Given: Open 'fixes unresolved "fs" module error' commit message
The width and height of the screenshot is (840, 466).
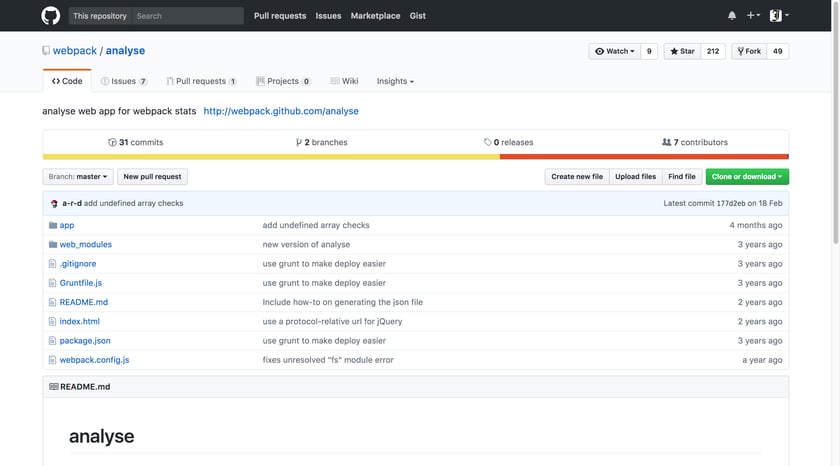Looking at the screenshot, I should 328,360.
